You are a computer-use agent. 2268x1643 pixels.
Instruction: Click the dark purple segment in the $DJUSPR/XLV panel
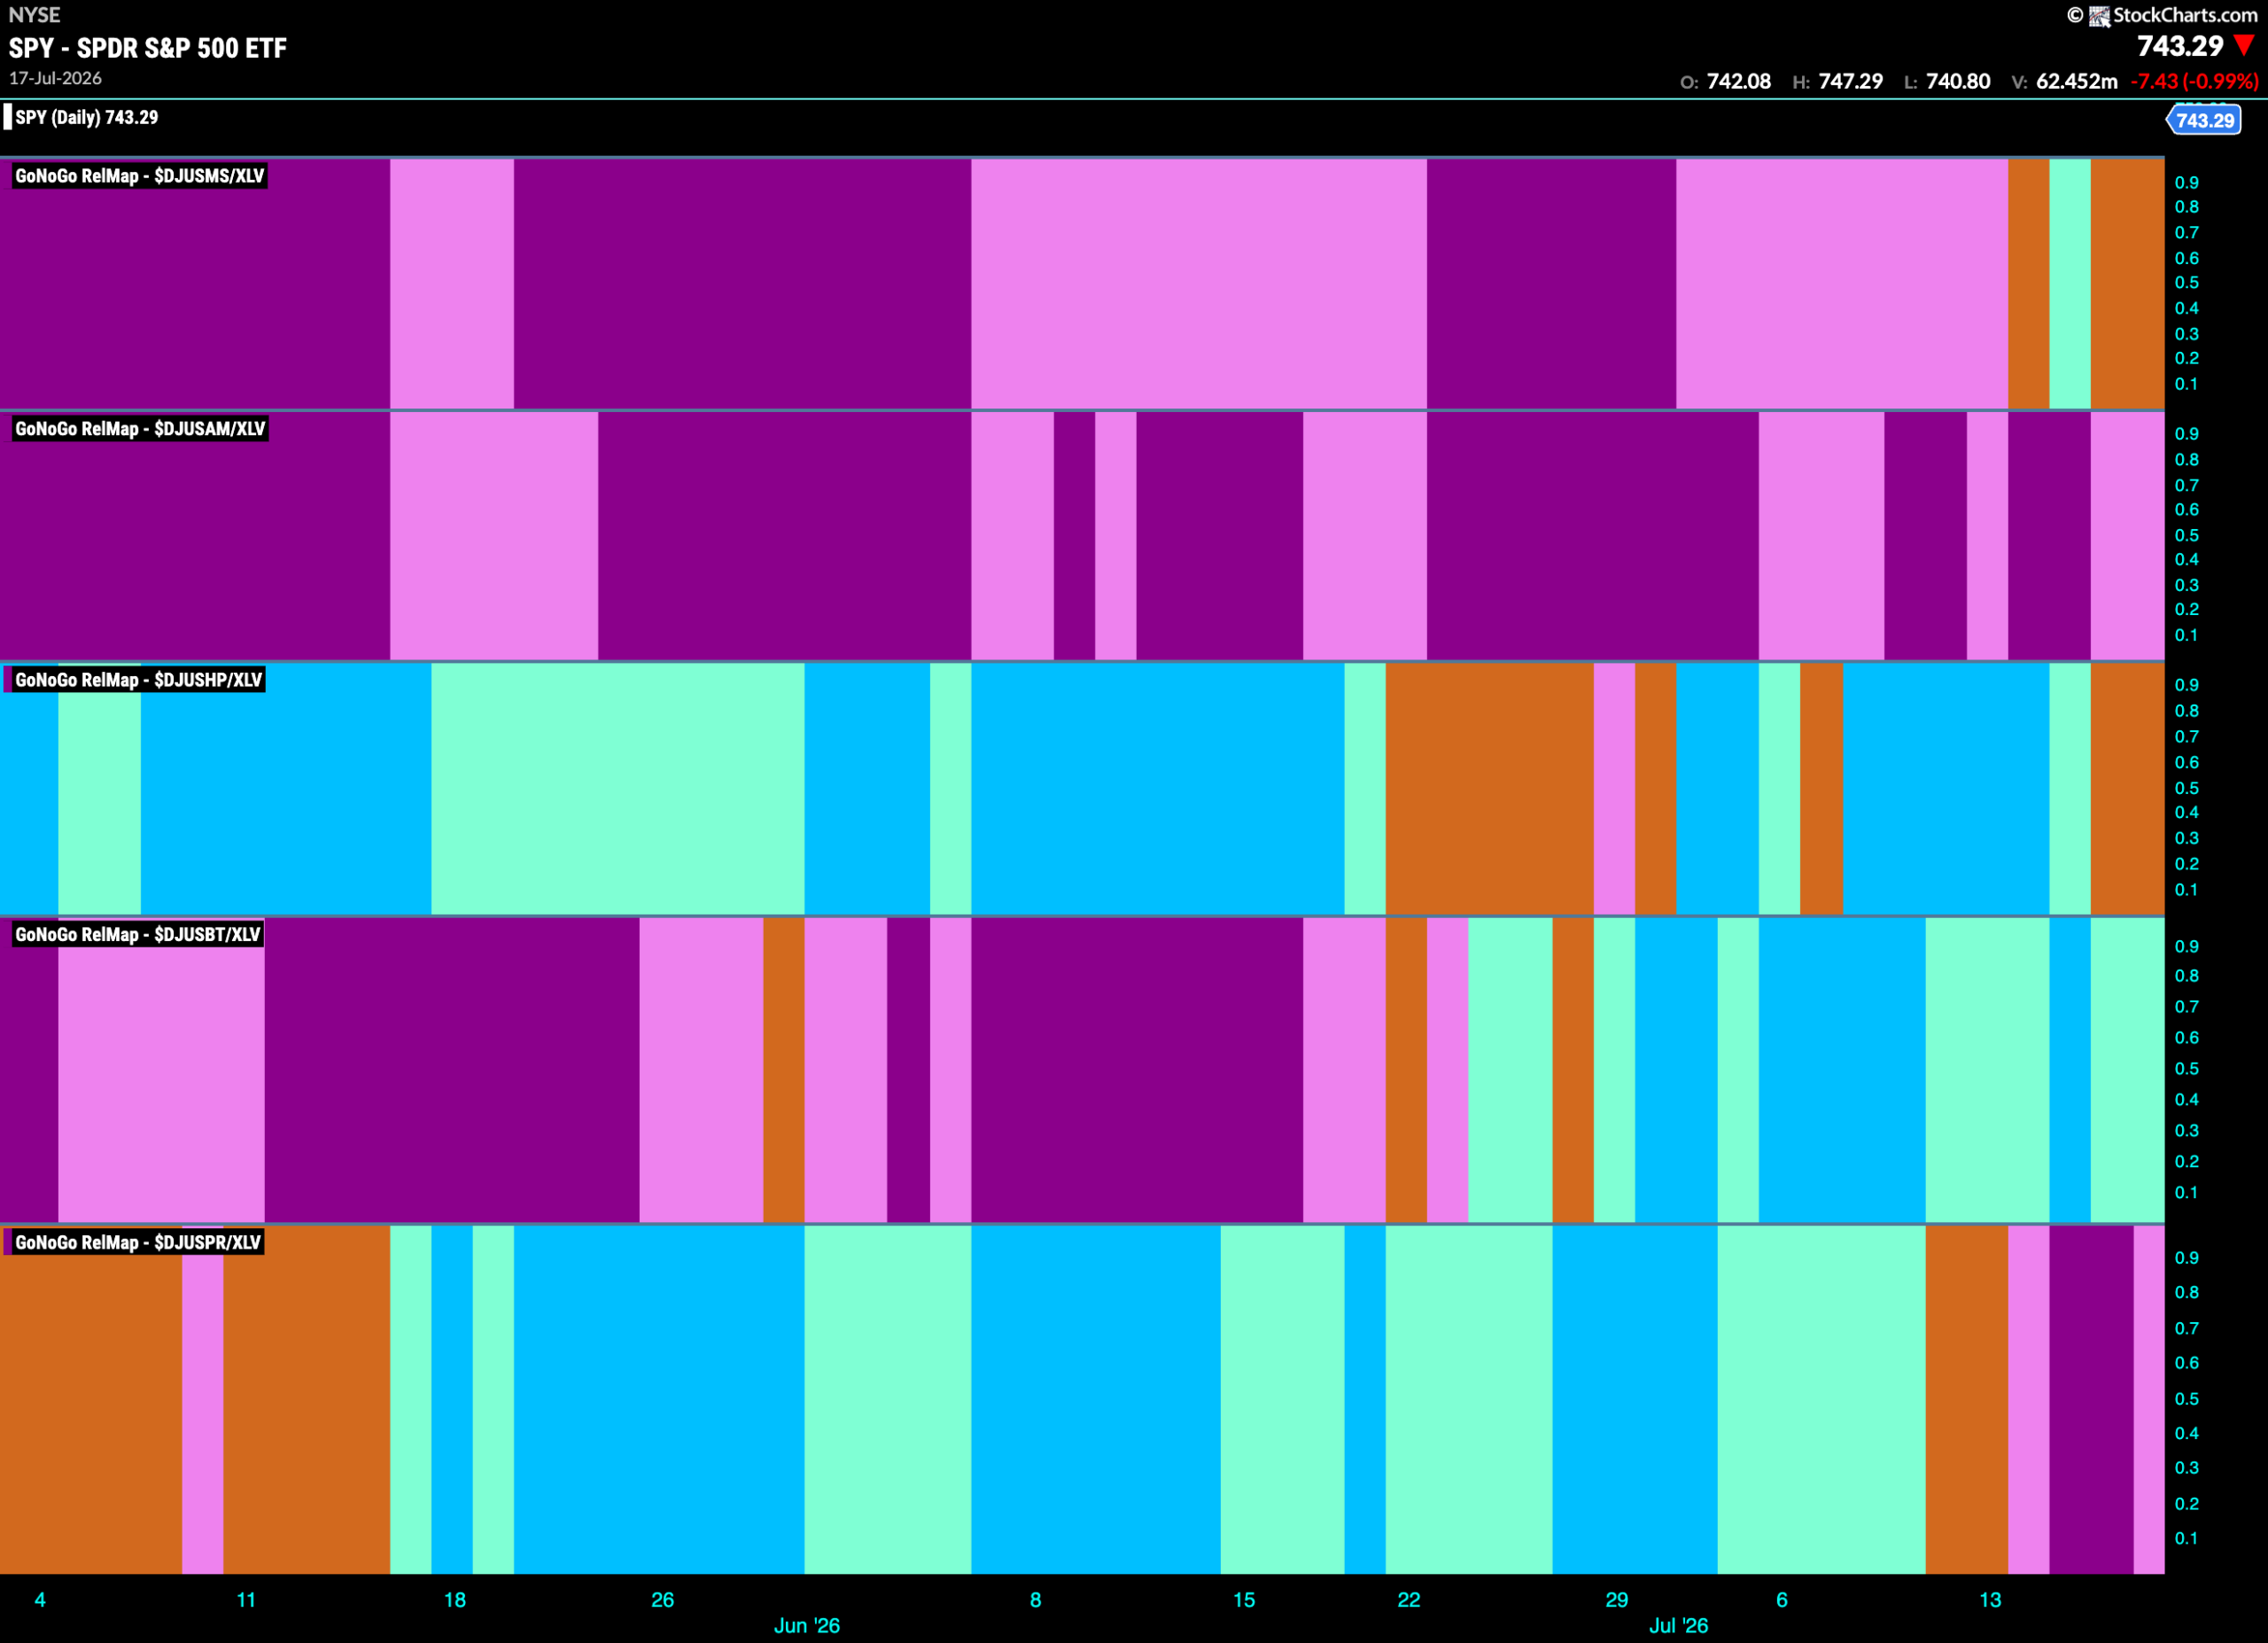[x=2091, y=1399]
